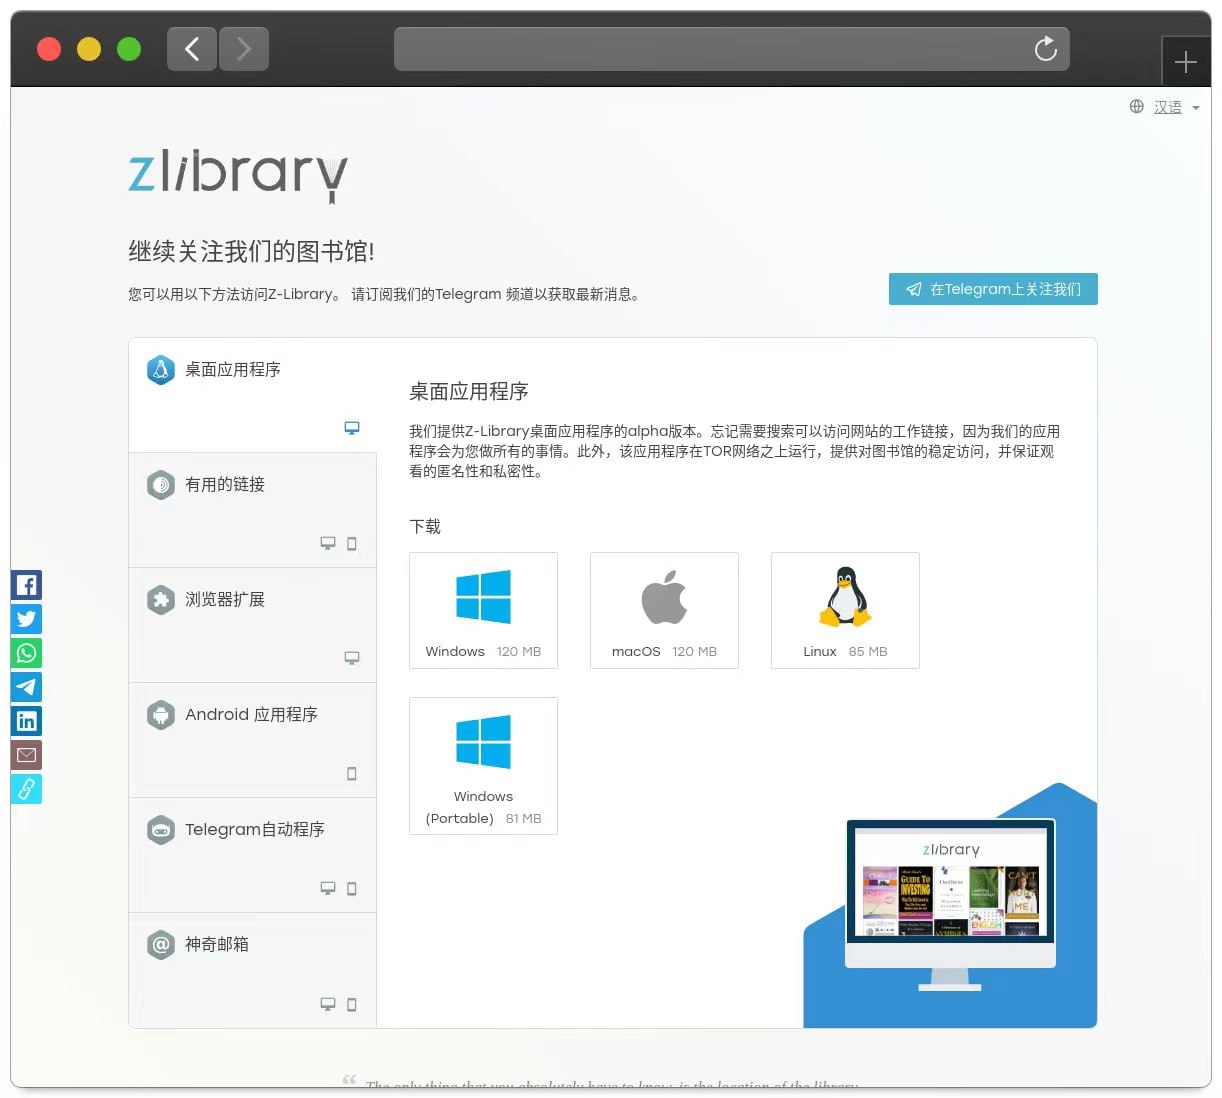Click the 在Telegram上关注我们 button
1222x1098 pixels.
pos(992,289)
